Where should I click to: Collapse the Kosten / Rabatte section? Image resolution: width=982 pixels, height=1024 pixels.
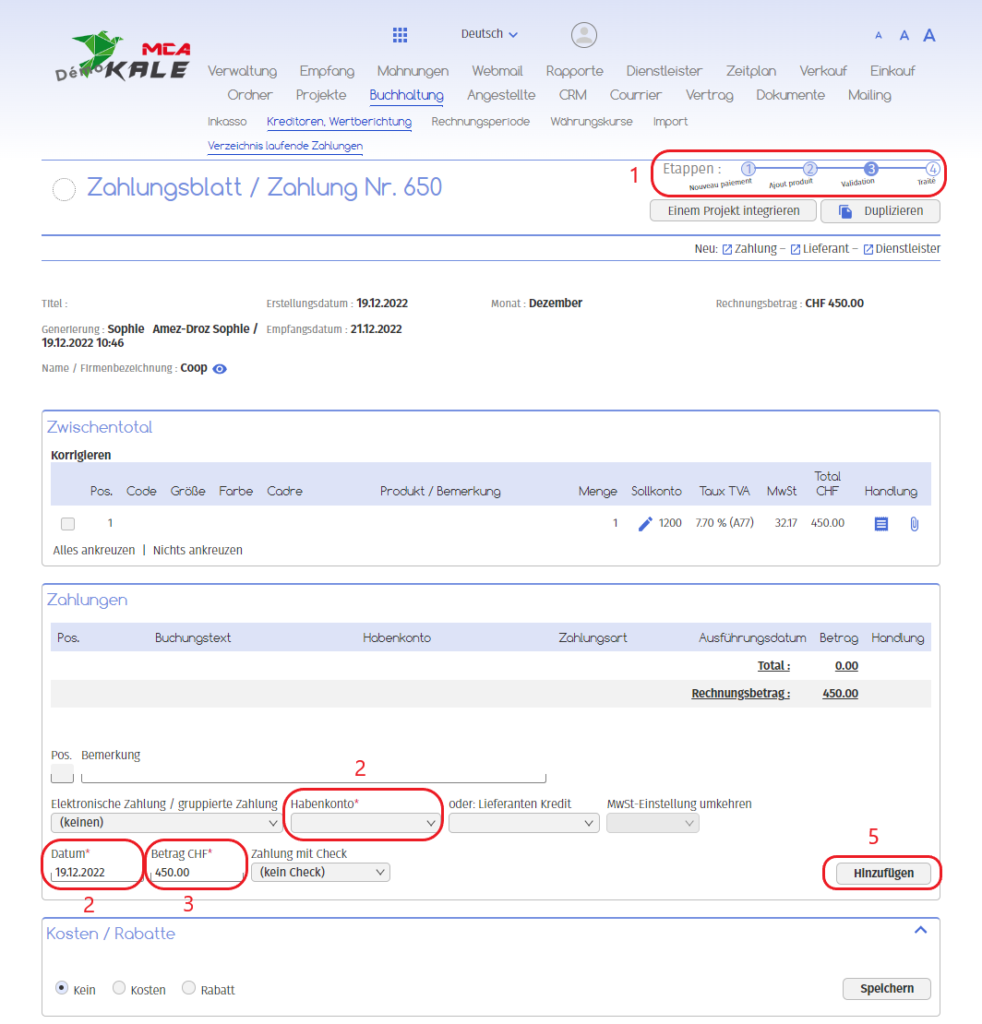(921, 930)
